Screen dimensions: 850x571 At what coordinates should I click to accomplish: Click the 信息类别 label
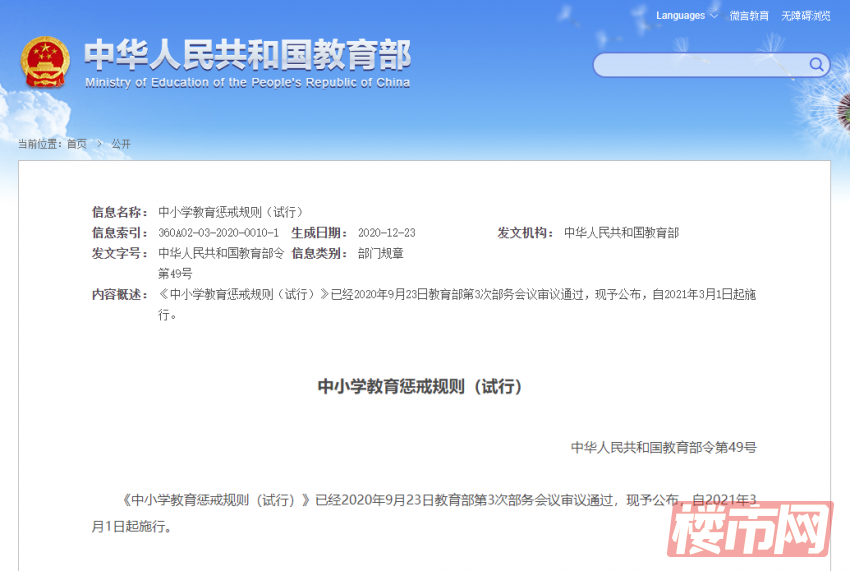(x=319, y=254)
